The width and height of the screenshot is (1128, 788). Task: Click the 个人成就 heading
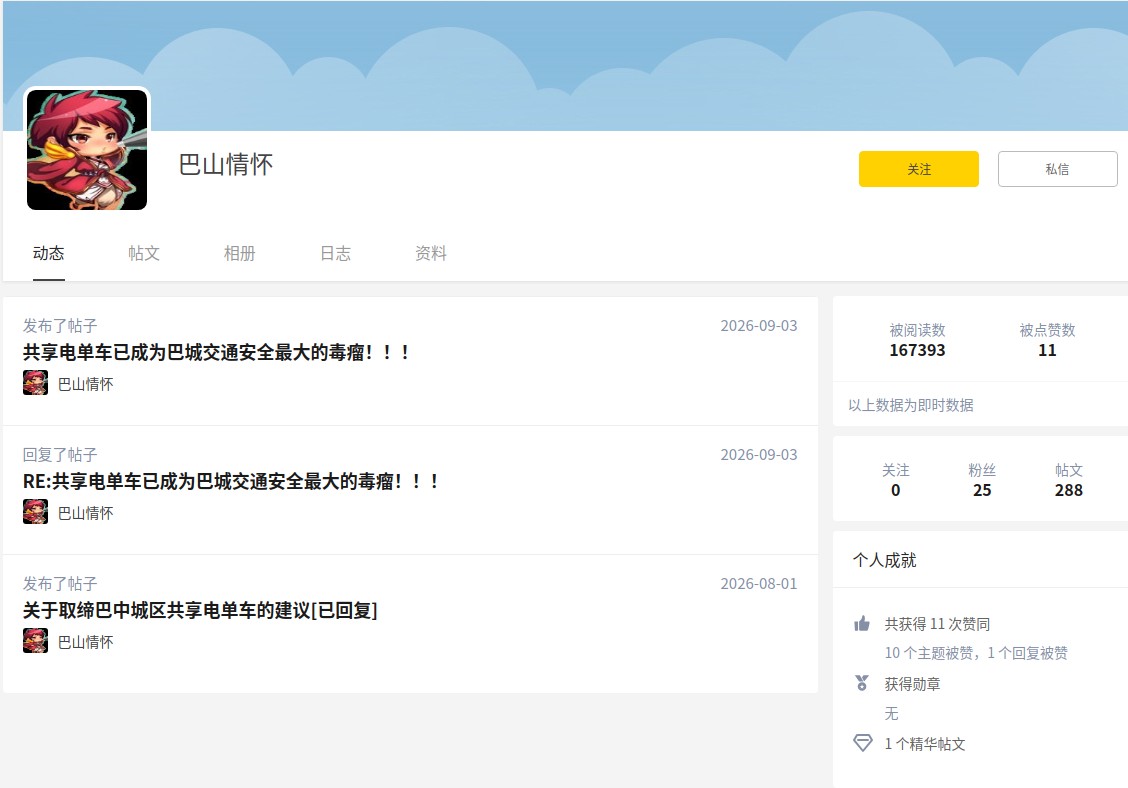pyautogui.click(x=885, y=561)
